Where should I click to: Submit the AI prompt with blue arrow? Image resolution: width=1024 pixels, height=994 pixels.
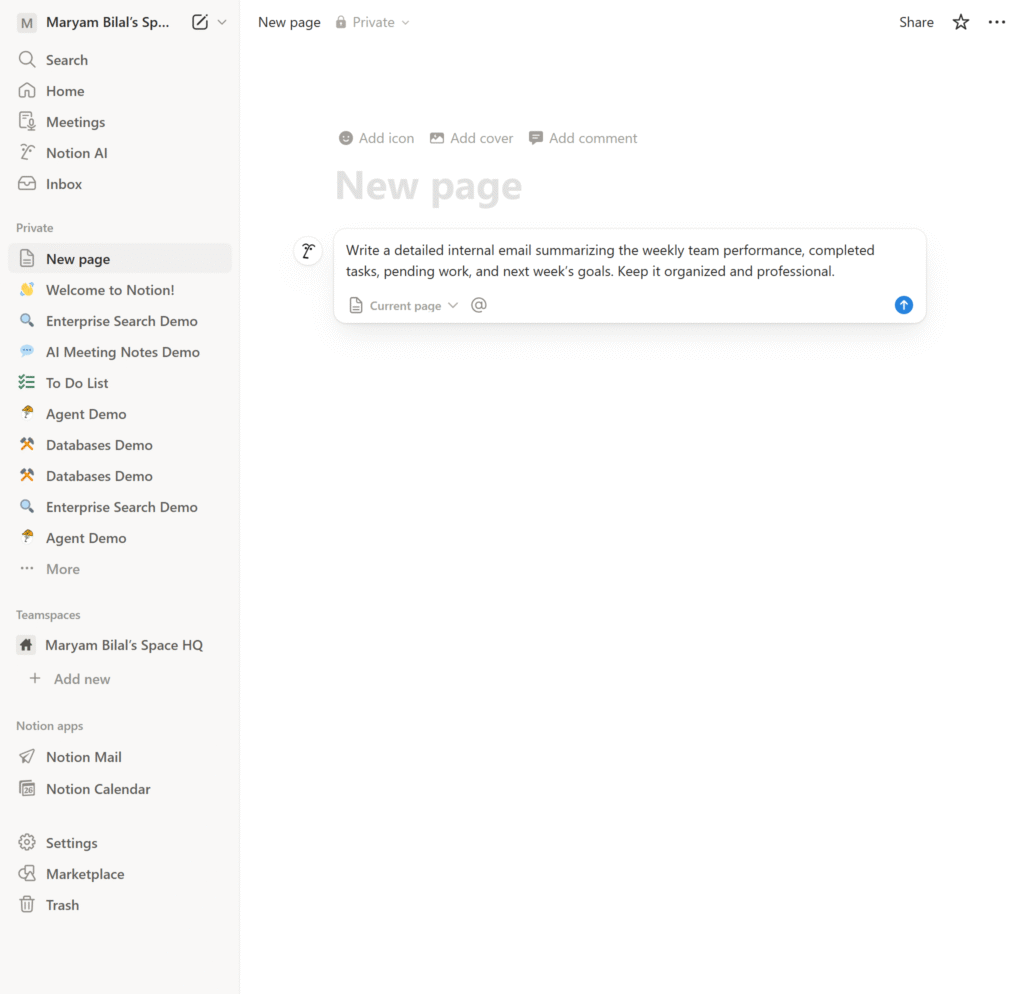pyautogui.click(x=903, y=305)
